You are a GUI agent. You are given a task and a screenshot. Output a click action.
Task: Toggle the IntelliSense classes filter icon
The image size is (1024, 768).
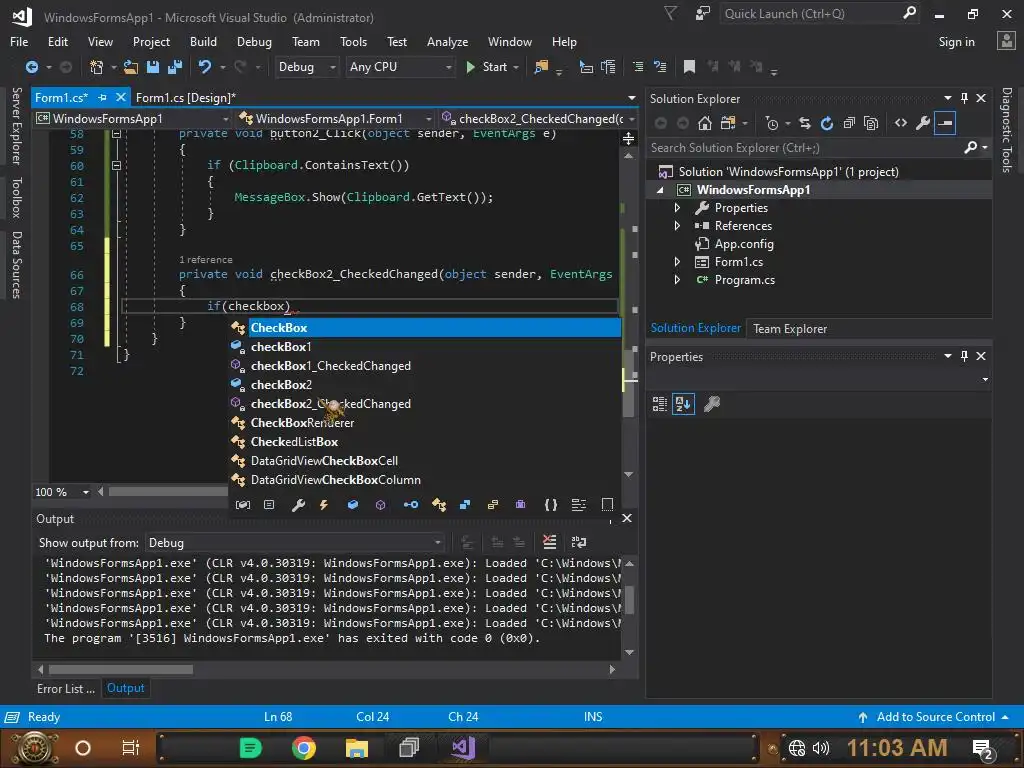[x=439, y=505]
